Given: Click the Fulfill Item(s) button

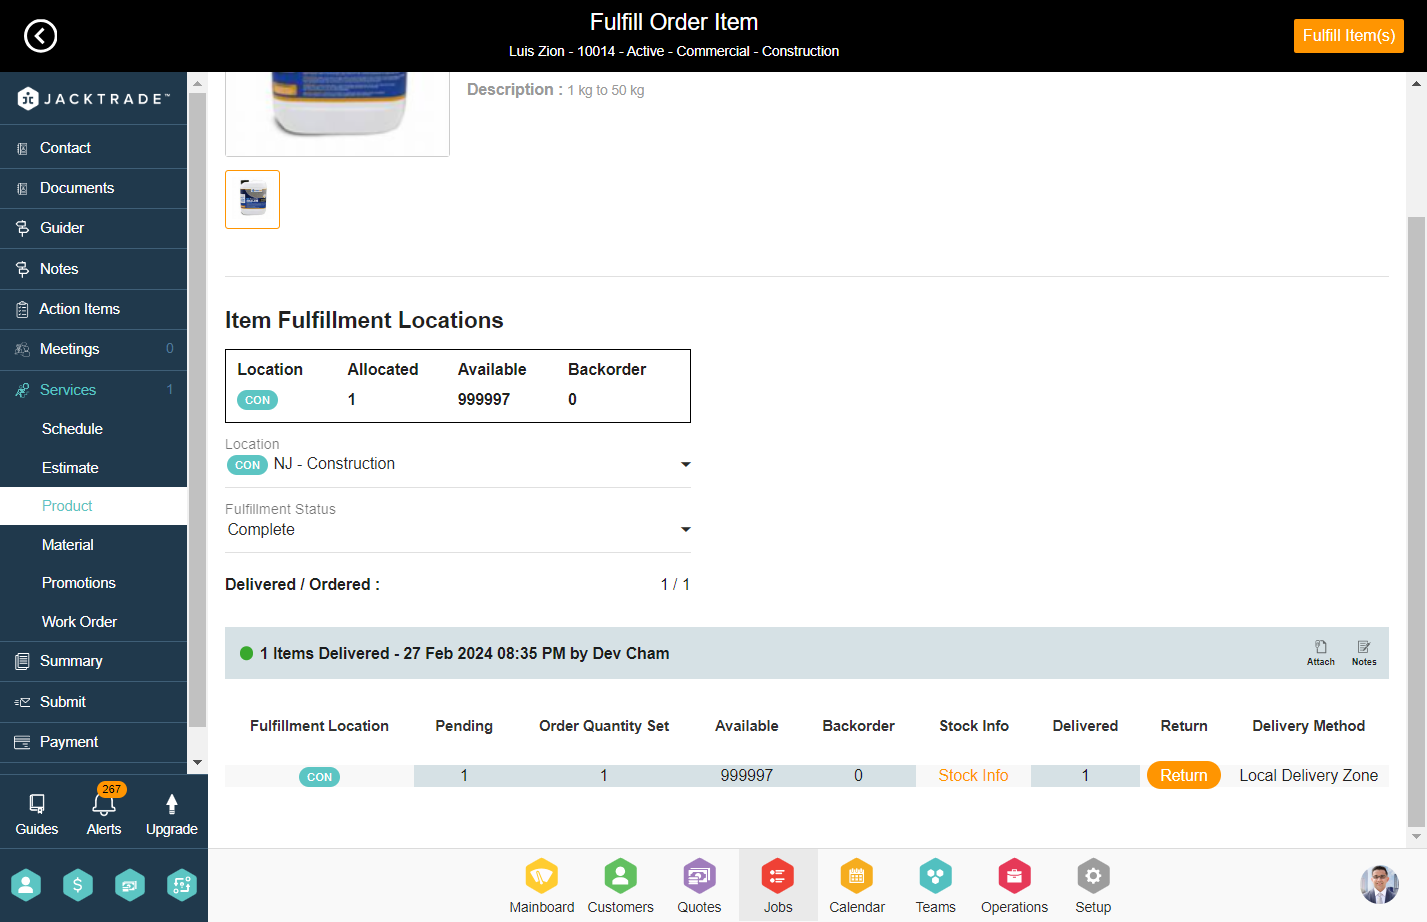Looking at the screenshot, I should tap(1348, 36).
